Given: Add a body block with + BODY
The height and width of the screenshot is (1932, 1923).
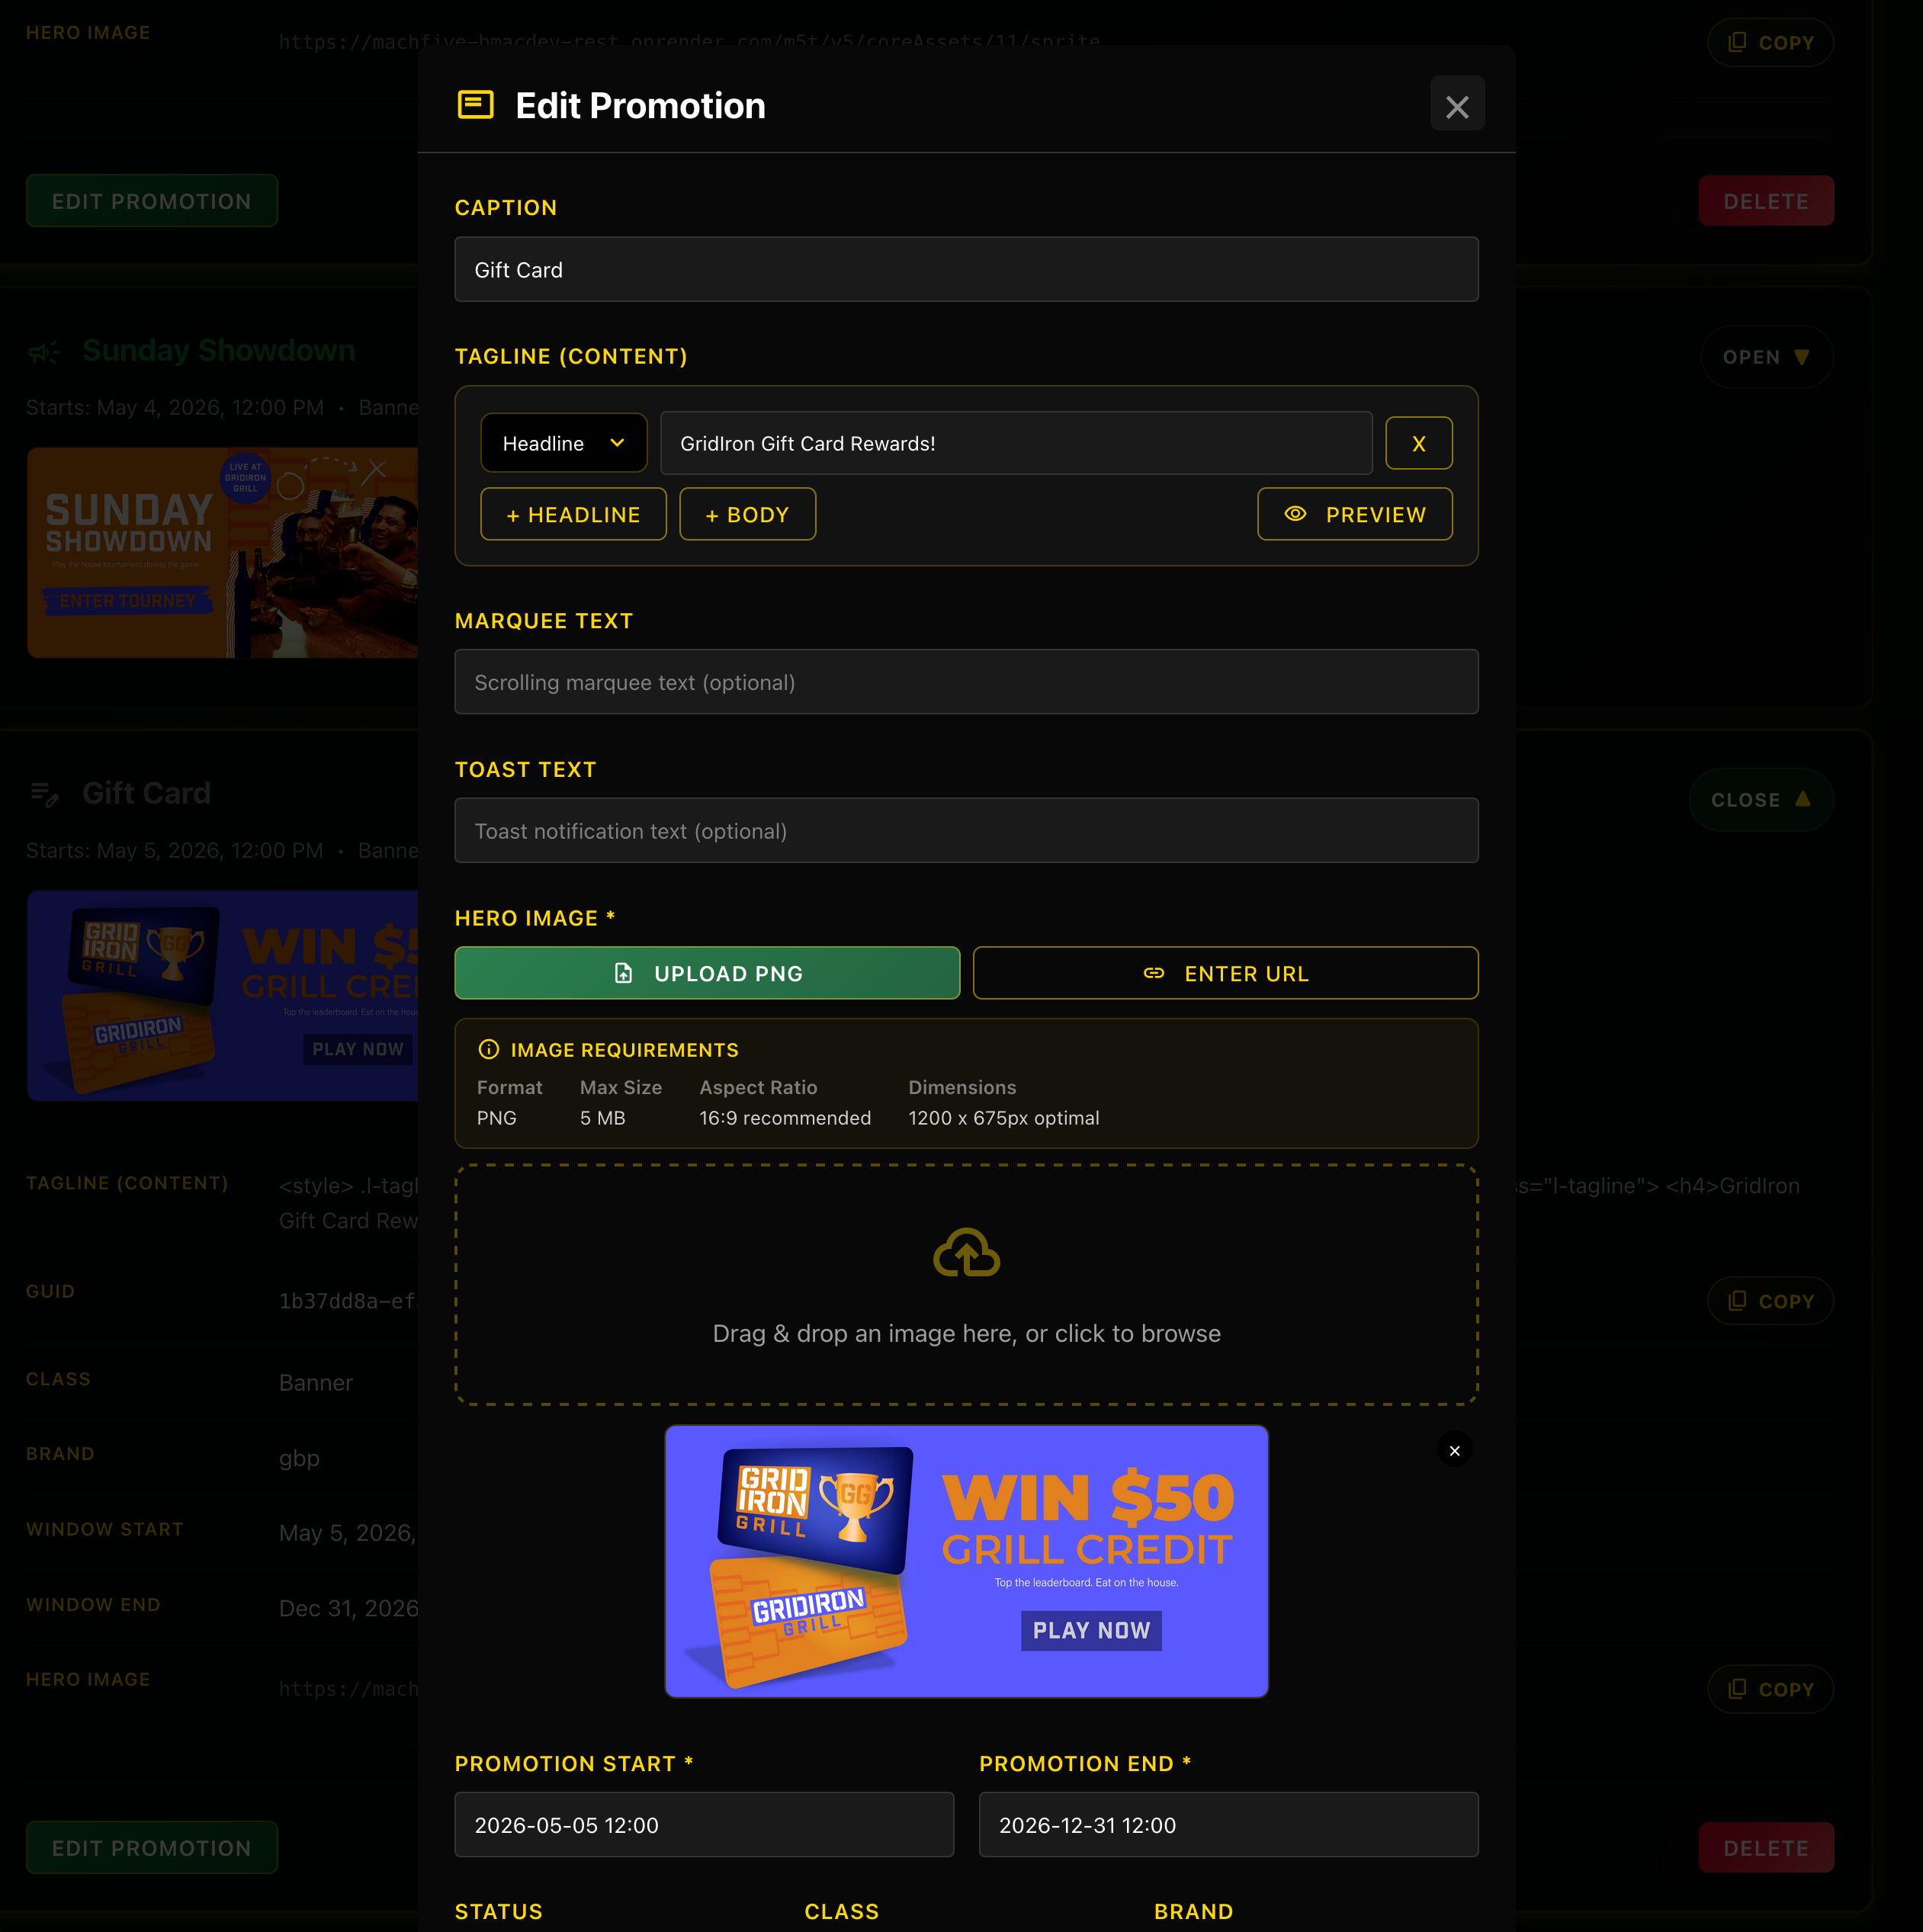Looking at the screenshot, I should tap(747, 514).
